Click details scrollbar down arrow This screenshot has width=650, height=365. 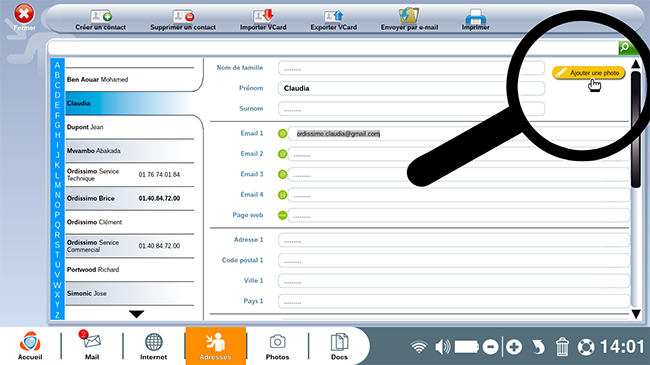pos(636,314)
